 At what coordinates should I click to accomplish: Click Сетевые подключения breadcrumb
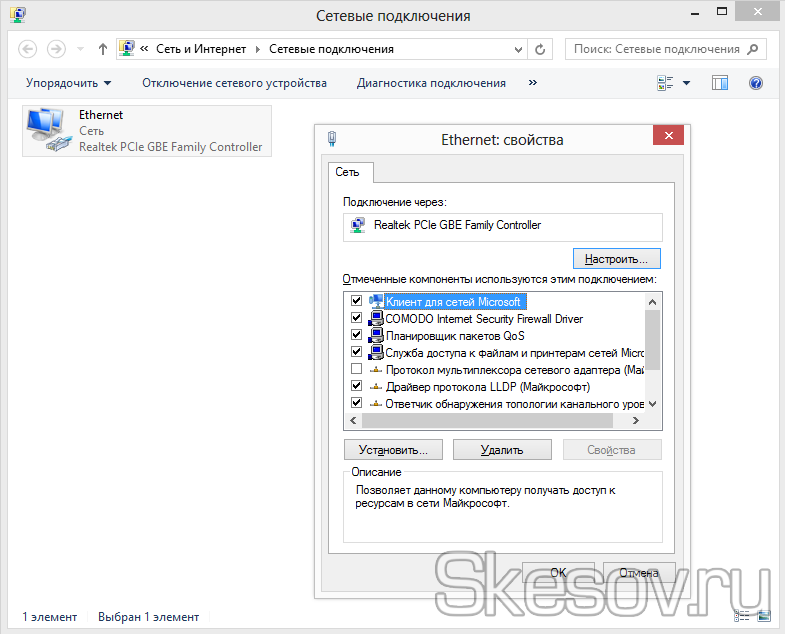331,49
